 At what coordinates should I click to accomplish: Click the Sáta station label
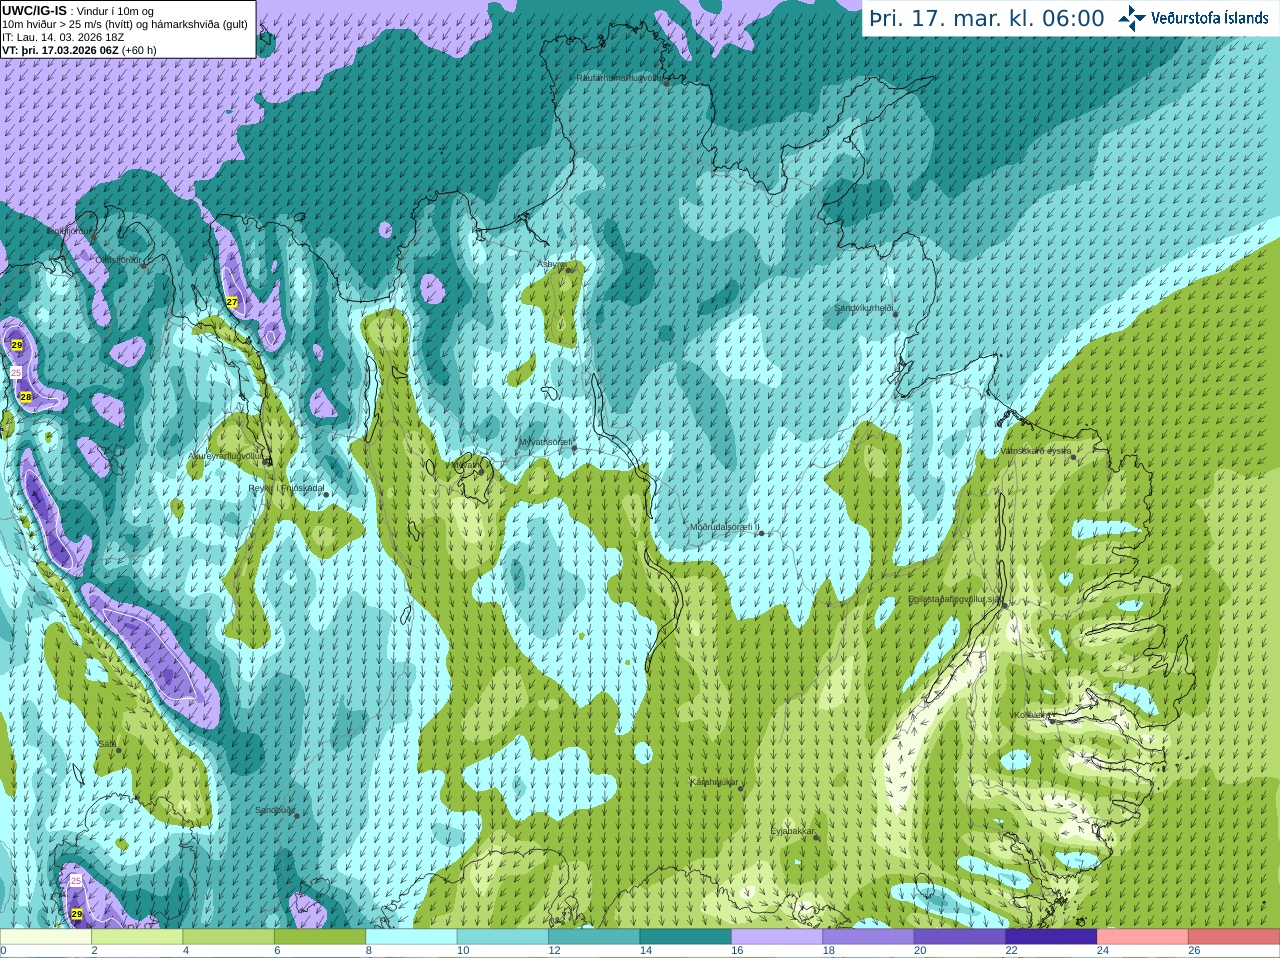pos(107,744)
